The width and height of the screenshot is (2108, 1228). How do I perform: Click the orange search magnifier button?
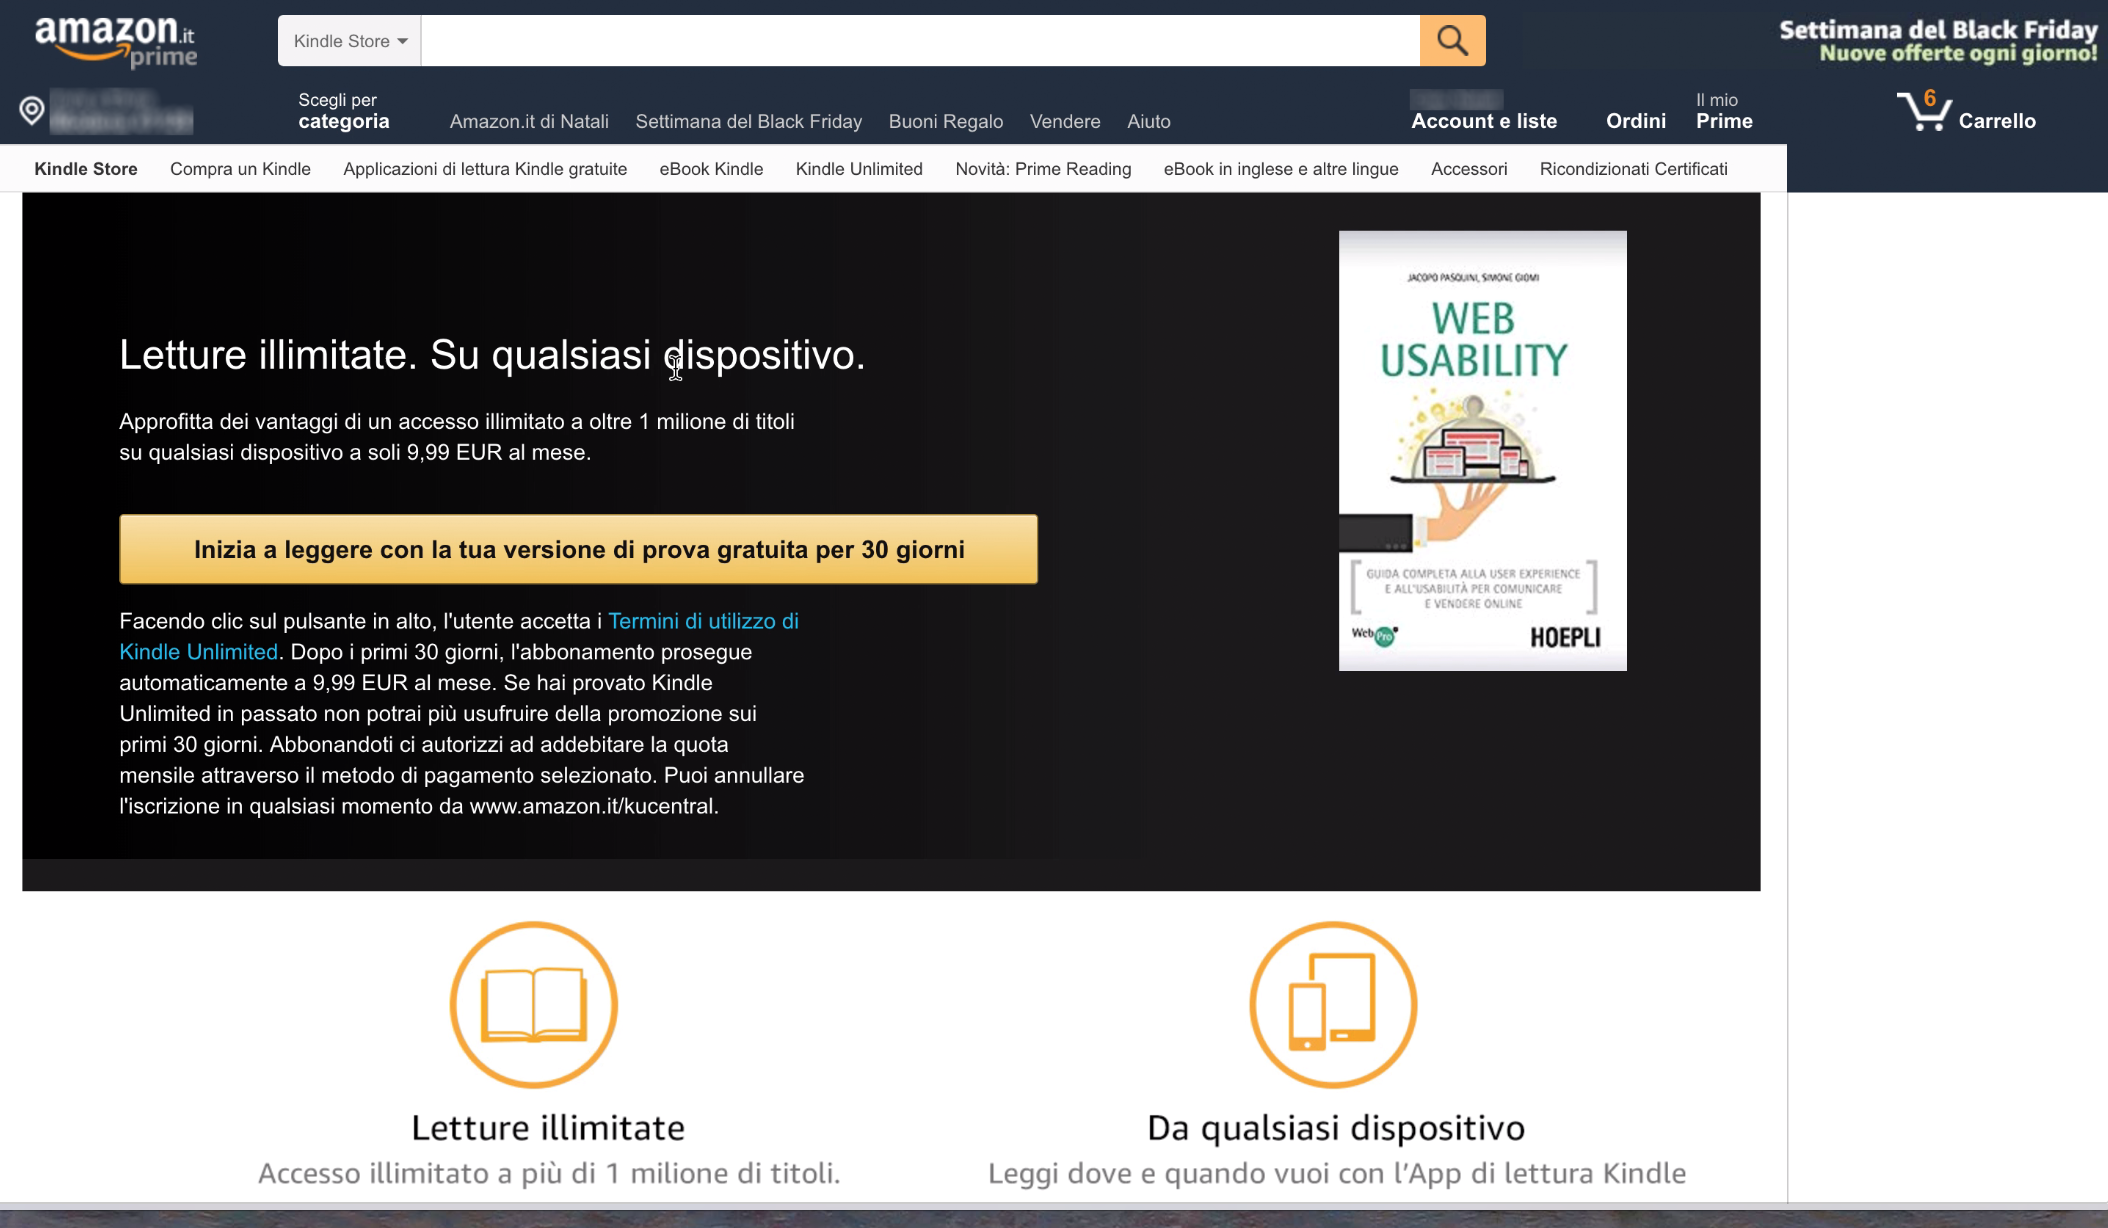[x=1452, y=41]
